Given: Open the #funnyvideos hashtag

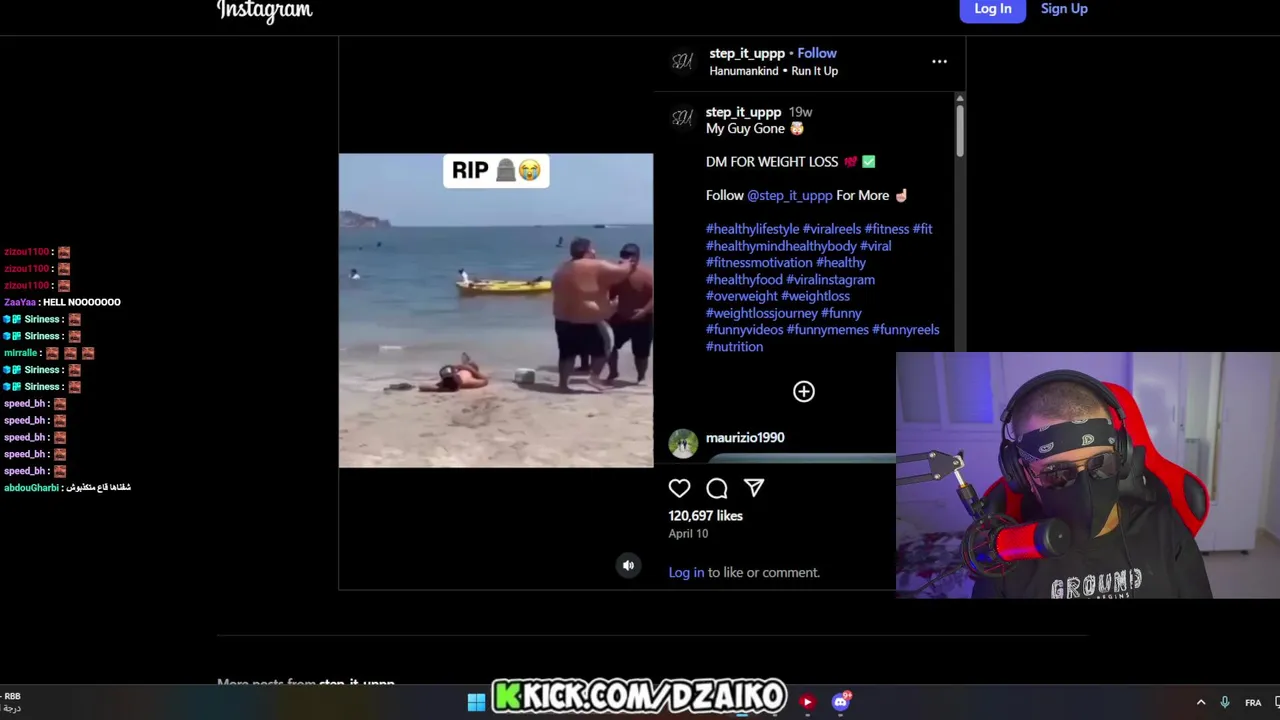Looking at the screenshot, I should (x=745, y=330).
